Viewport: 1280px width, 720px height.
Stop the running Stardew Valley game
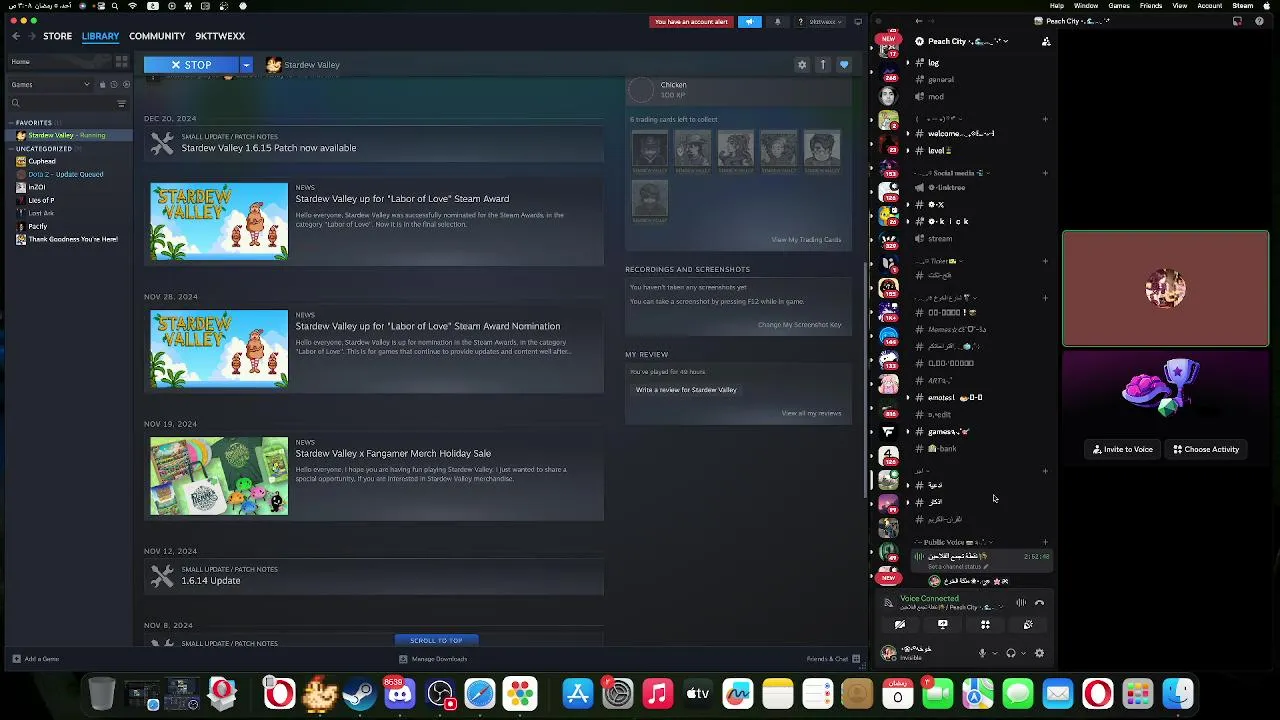click(192, 65)
